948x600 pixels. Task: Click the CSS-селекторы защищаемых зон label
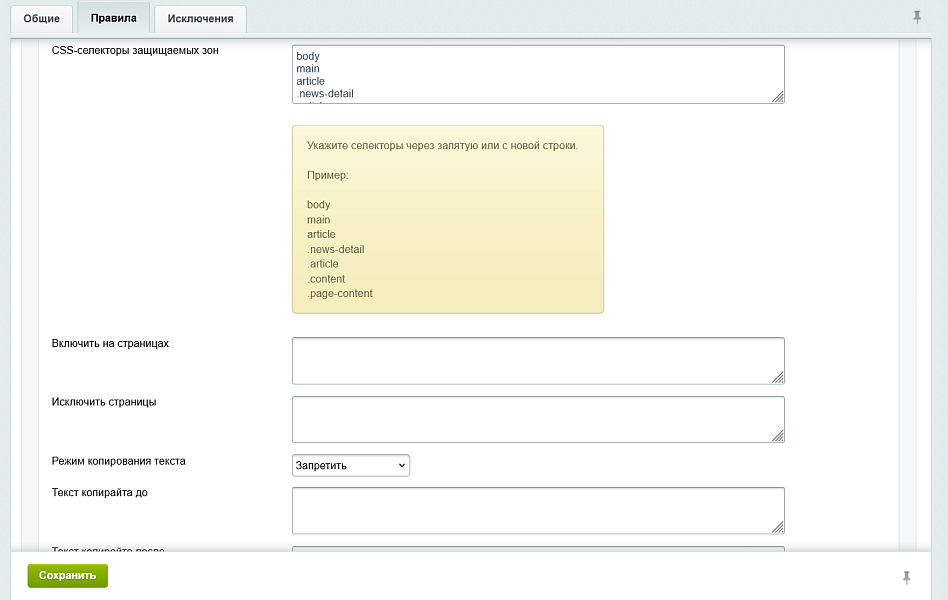(x=135, y=51)
